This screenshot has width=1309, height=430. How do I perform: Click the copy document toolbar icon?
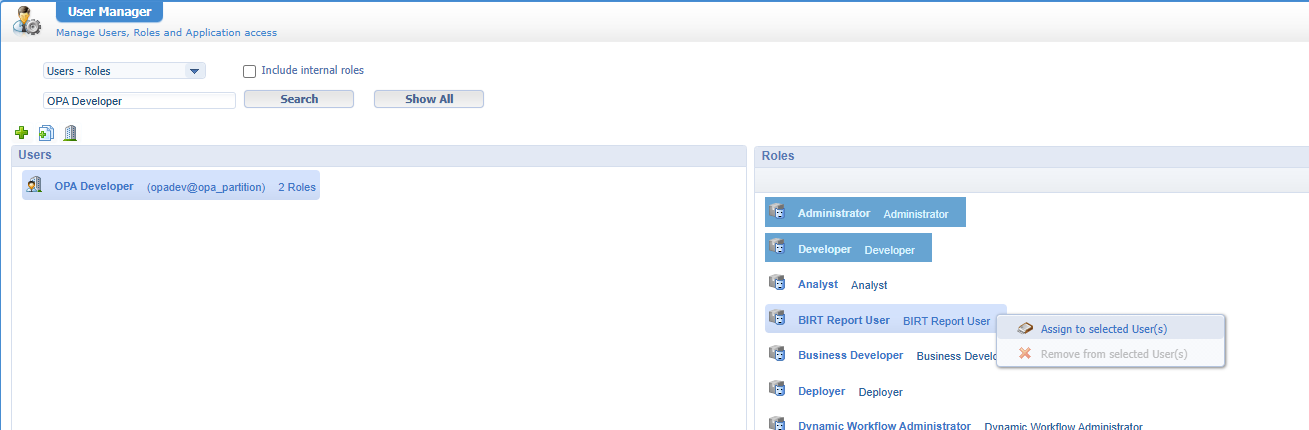(46, 133)
